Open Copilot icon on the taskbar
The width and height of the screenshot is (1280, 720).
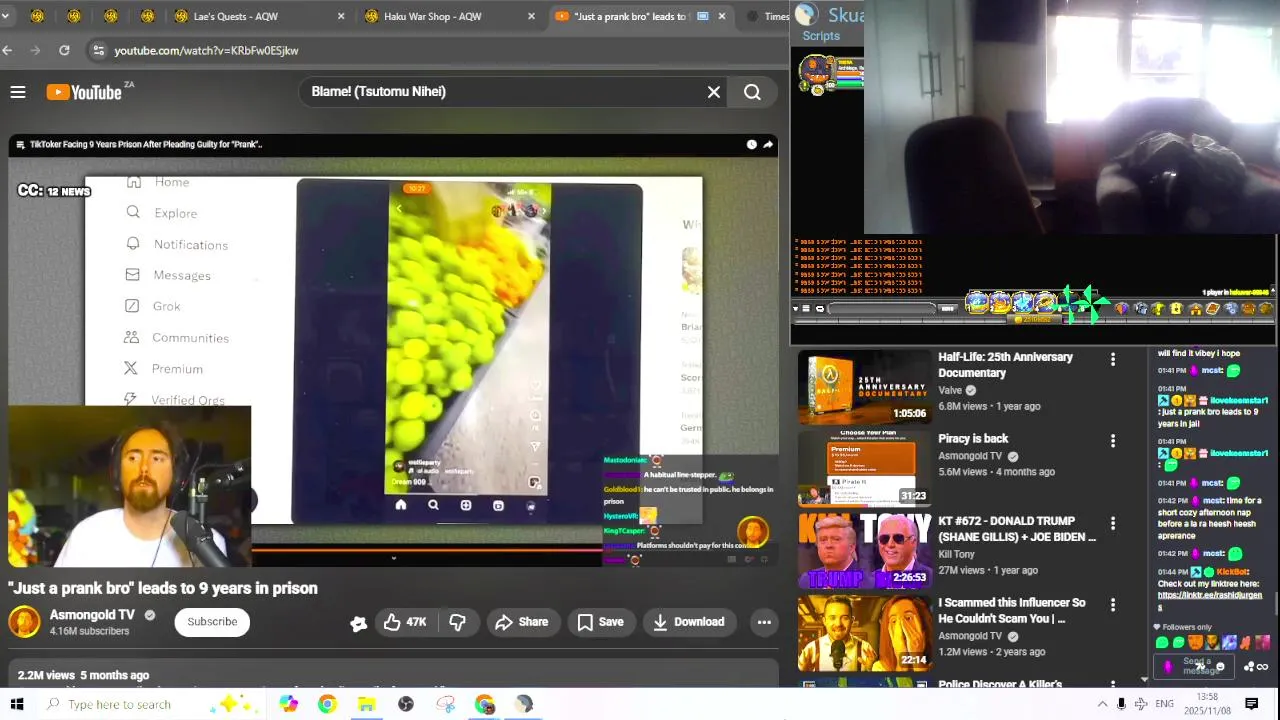(x=288, y=704)
